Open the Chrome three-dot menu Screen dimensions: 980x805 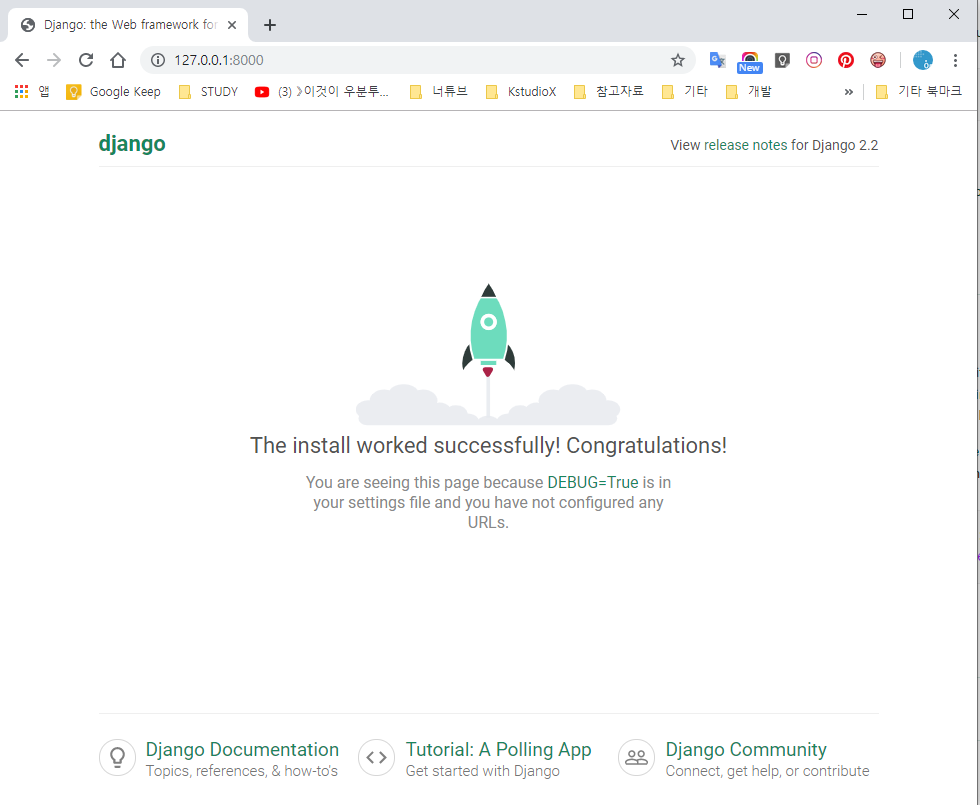click(956, 60)
